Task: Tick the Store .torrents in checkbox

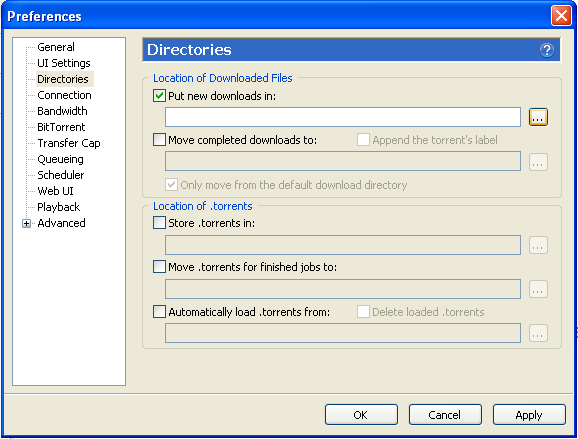Action: 159,223
